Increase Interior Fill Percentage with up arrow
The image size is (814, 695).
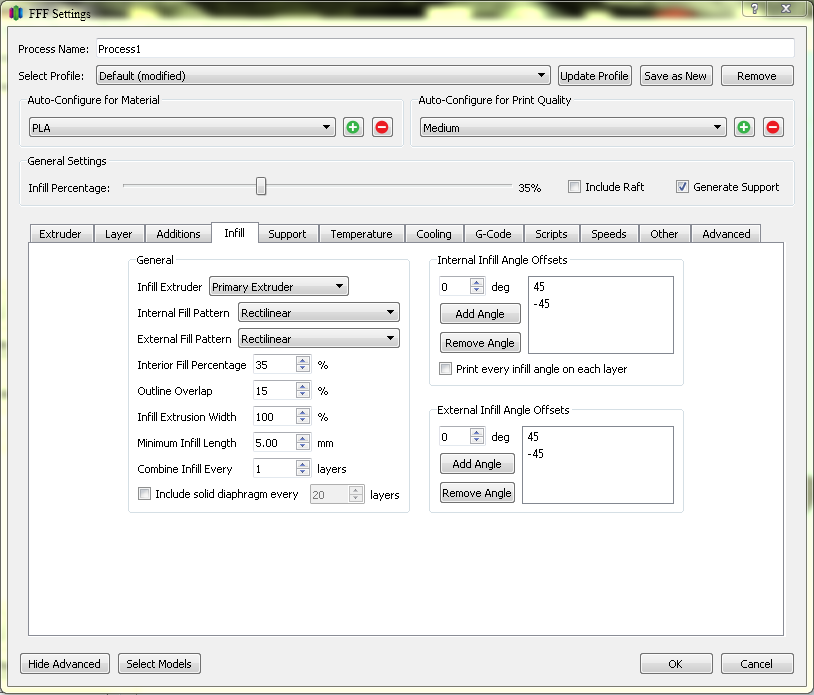[x=303, y=361]
